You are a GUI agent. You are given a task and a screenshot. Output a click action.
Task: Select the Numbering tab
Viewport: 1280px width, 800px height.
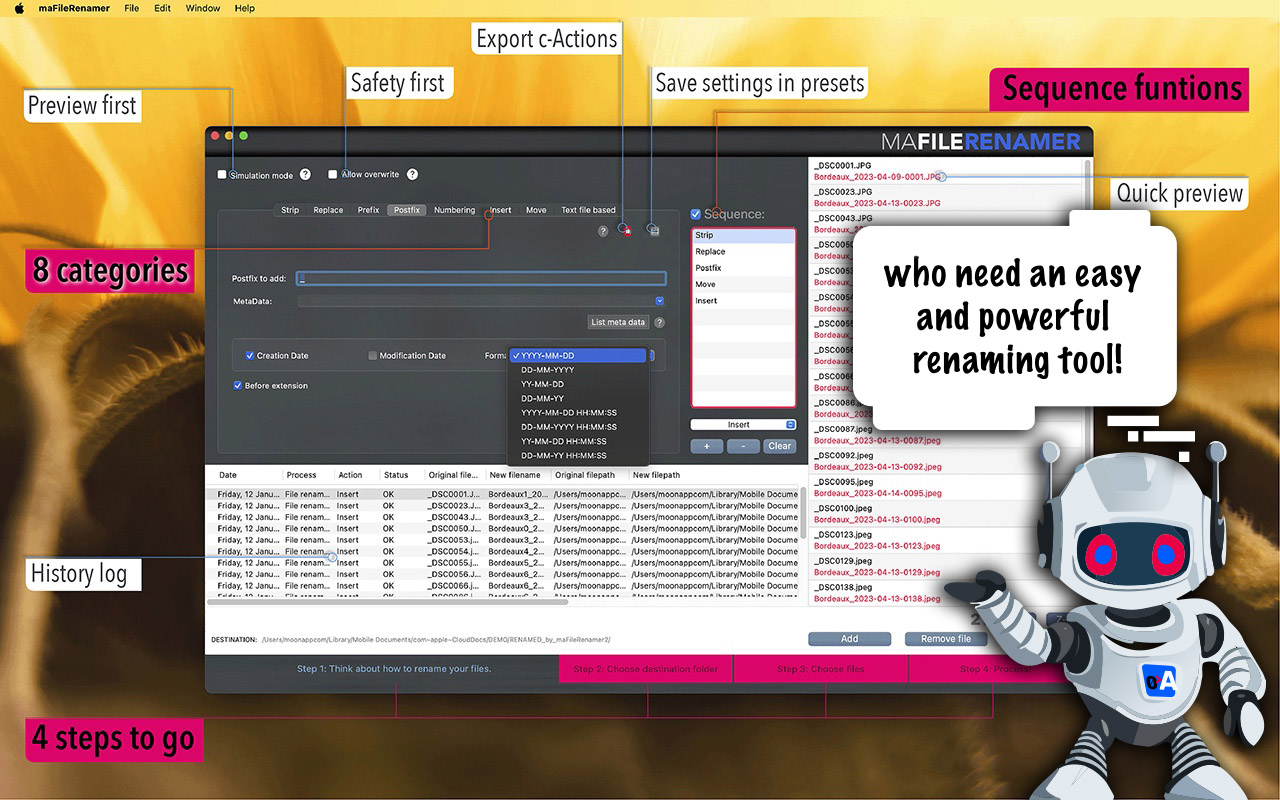click(x=455, y=210)
